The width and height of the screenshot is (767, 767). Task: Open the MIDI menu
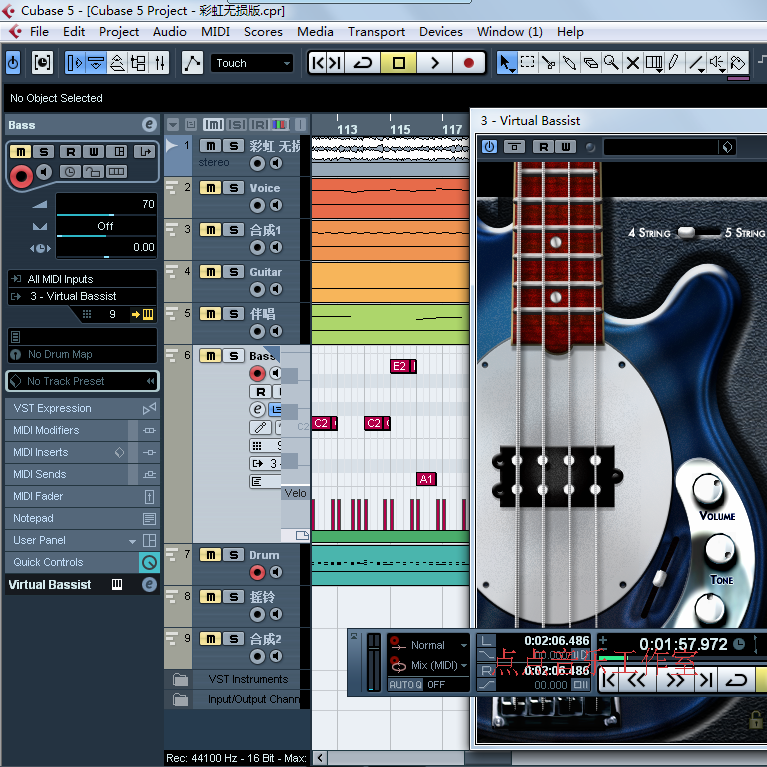click(x=215, y=32)
